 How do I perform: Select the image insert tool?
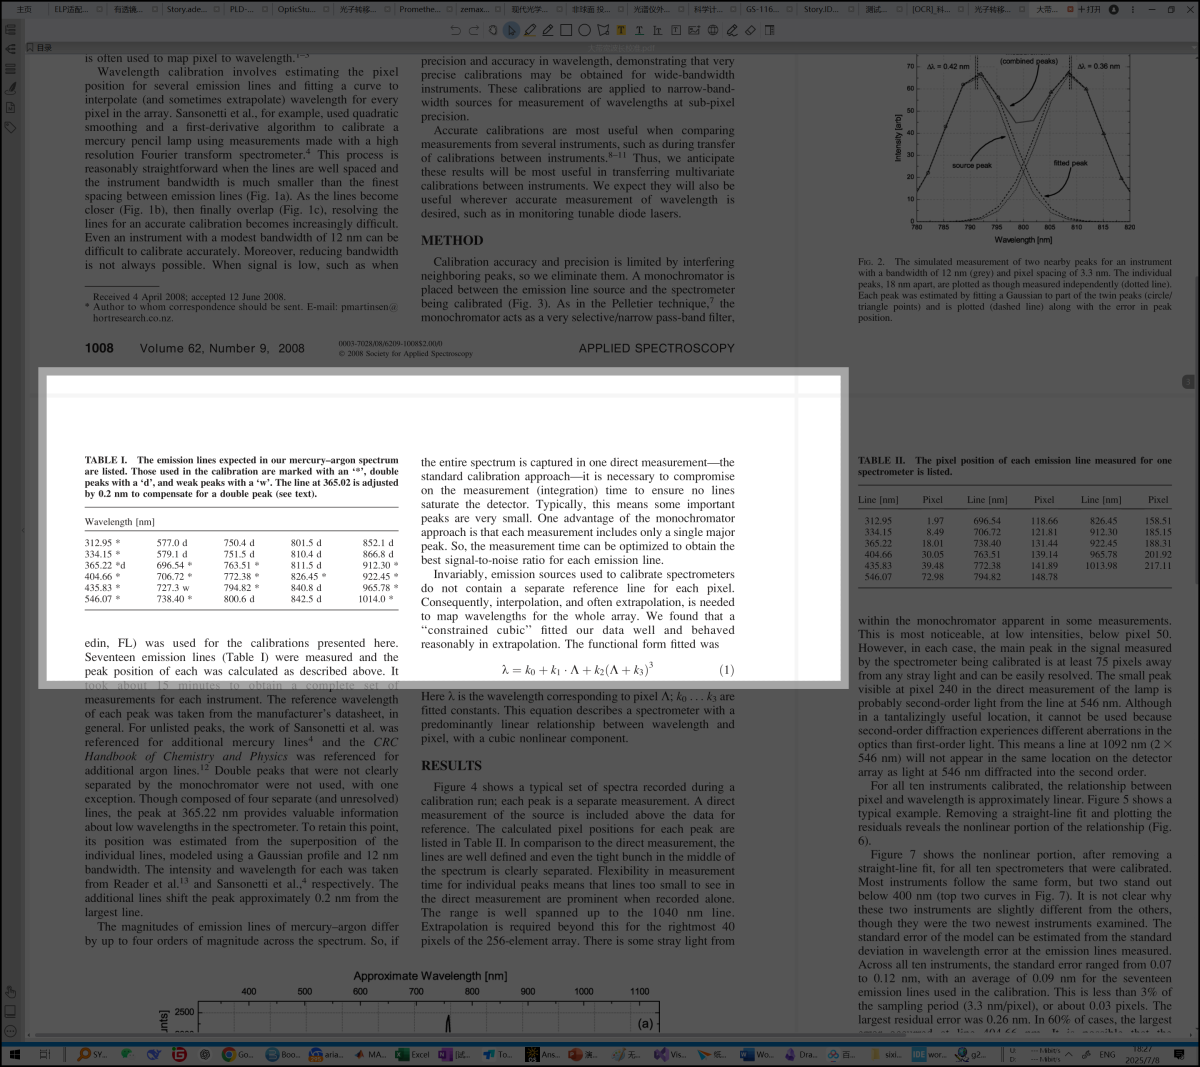coord(694,30)
